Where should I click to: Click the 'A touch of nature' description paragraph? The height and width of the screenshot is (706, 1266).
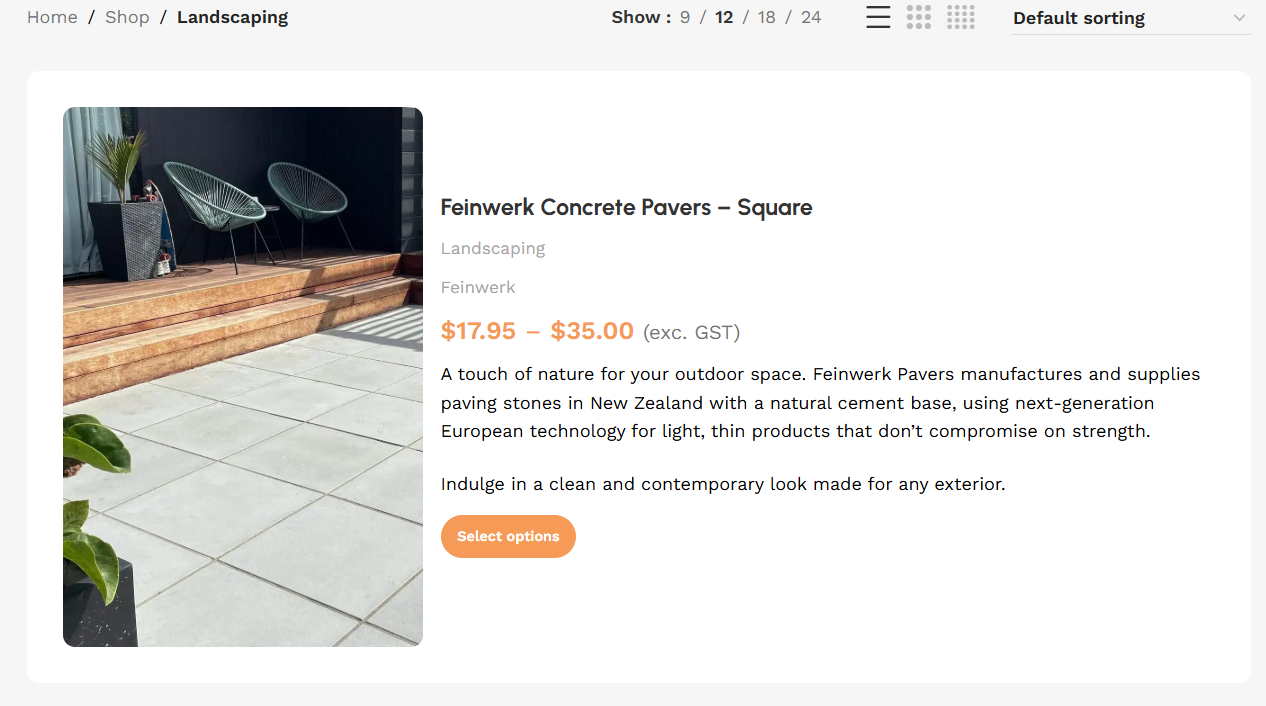(x=820, y=403)
